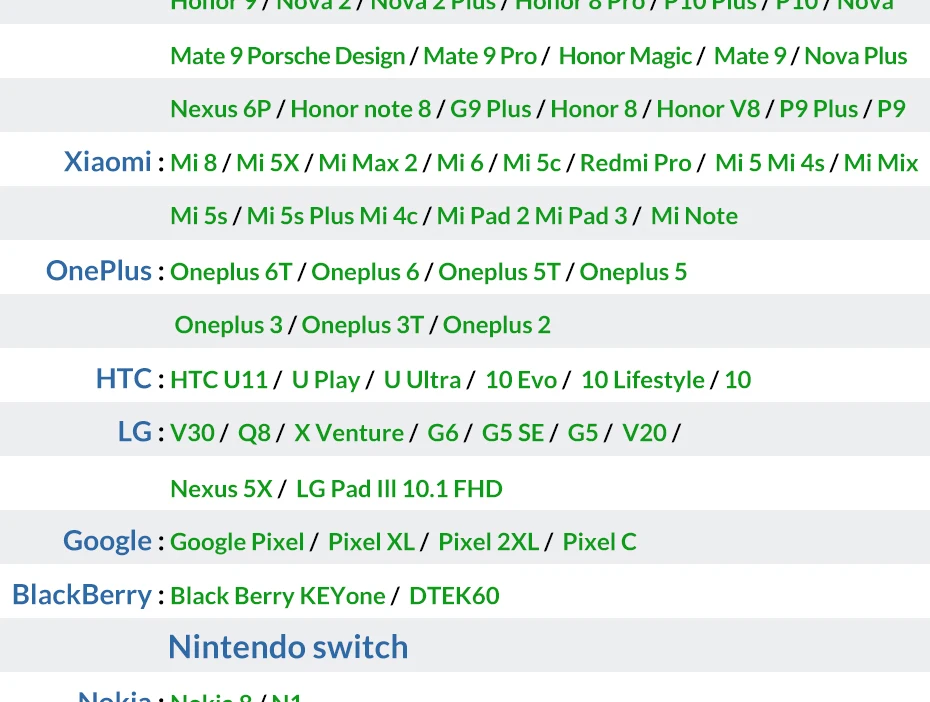Select Mate 9 Porsche Design text

click(x=288, y=56)
